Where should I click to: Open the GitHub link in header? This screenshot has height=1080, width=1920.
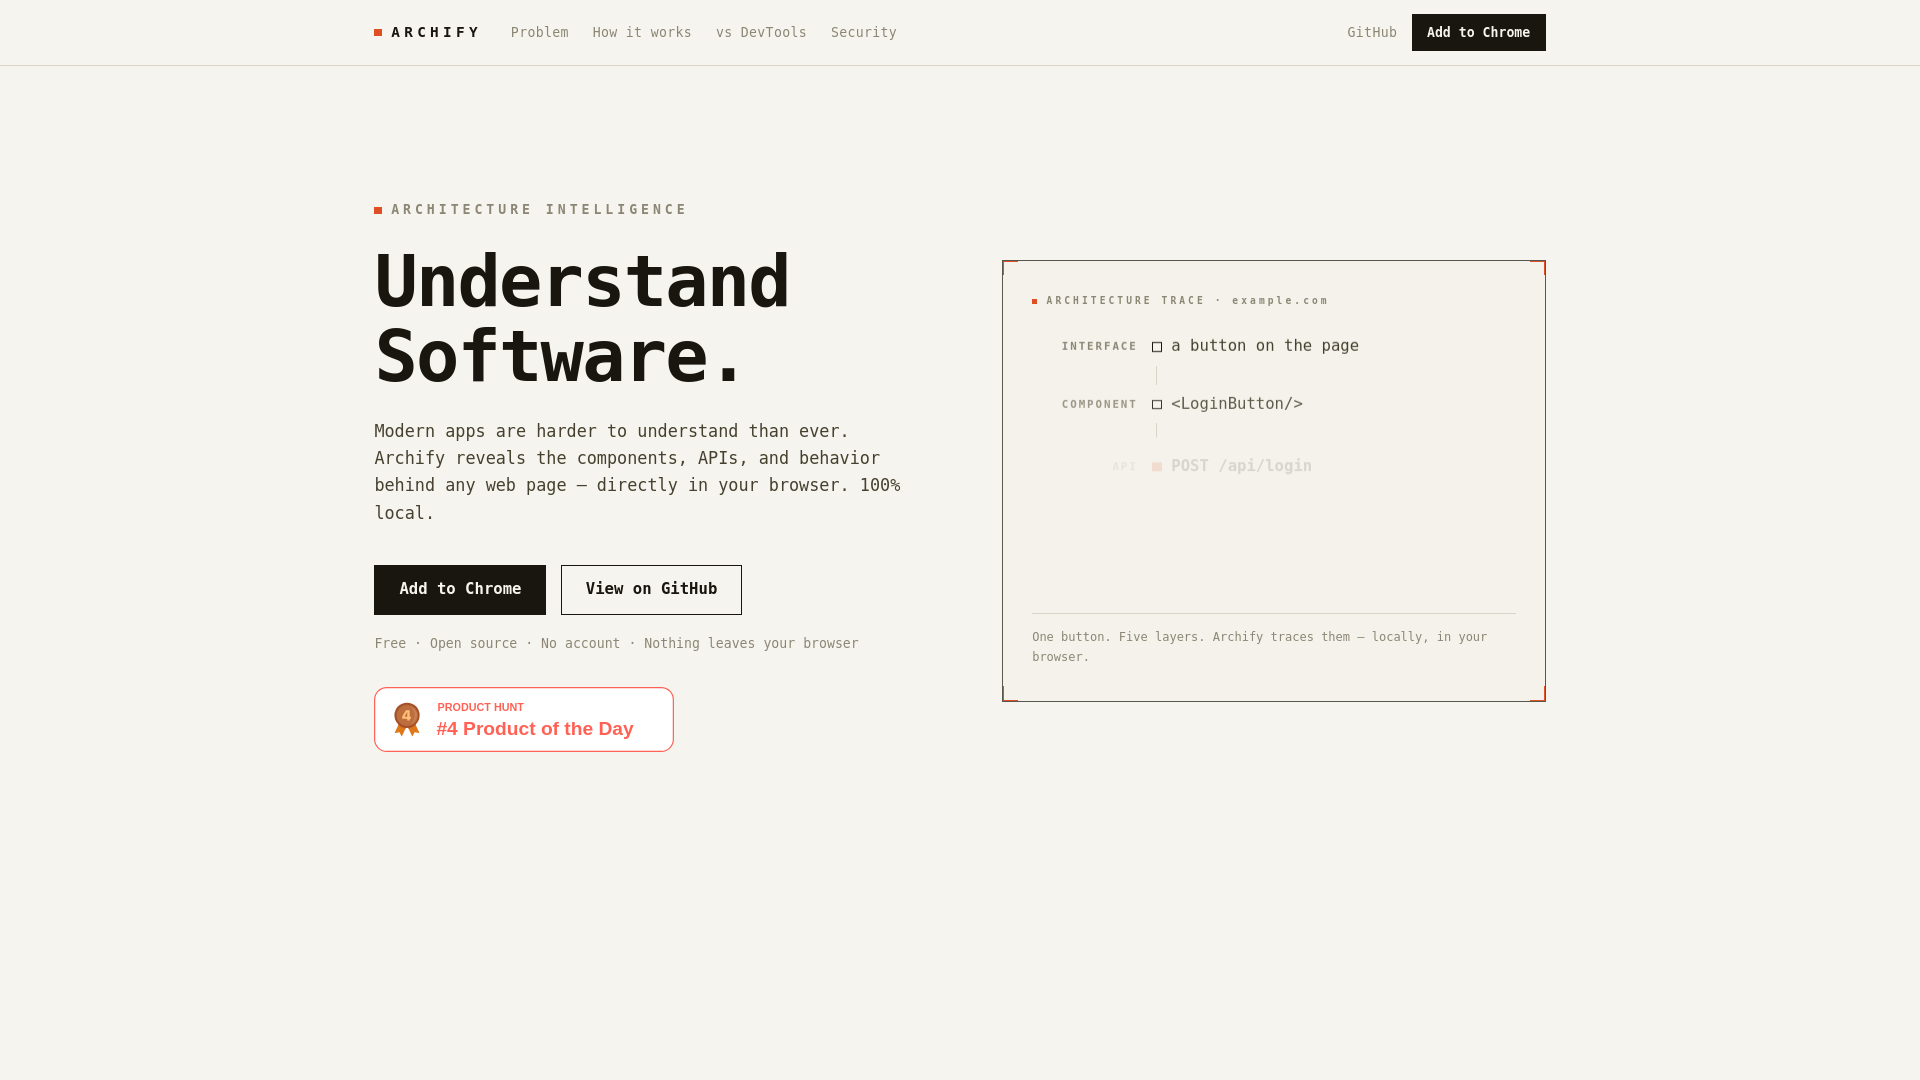tap(1372, 32)
